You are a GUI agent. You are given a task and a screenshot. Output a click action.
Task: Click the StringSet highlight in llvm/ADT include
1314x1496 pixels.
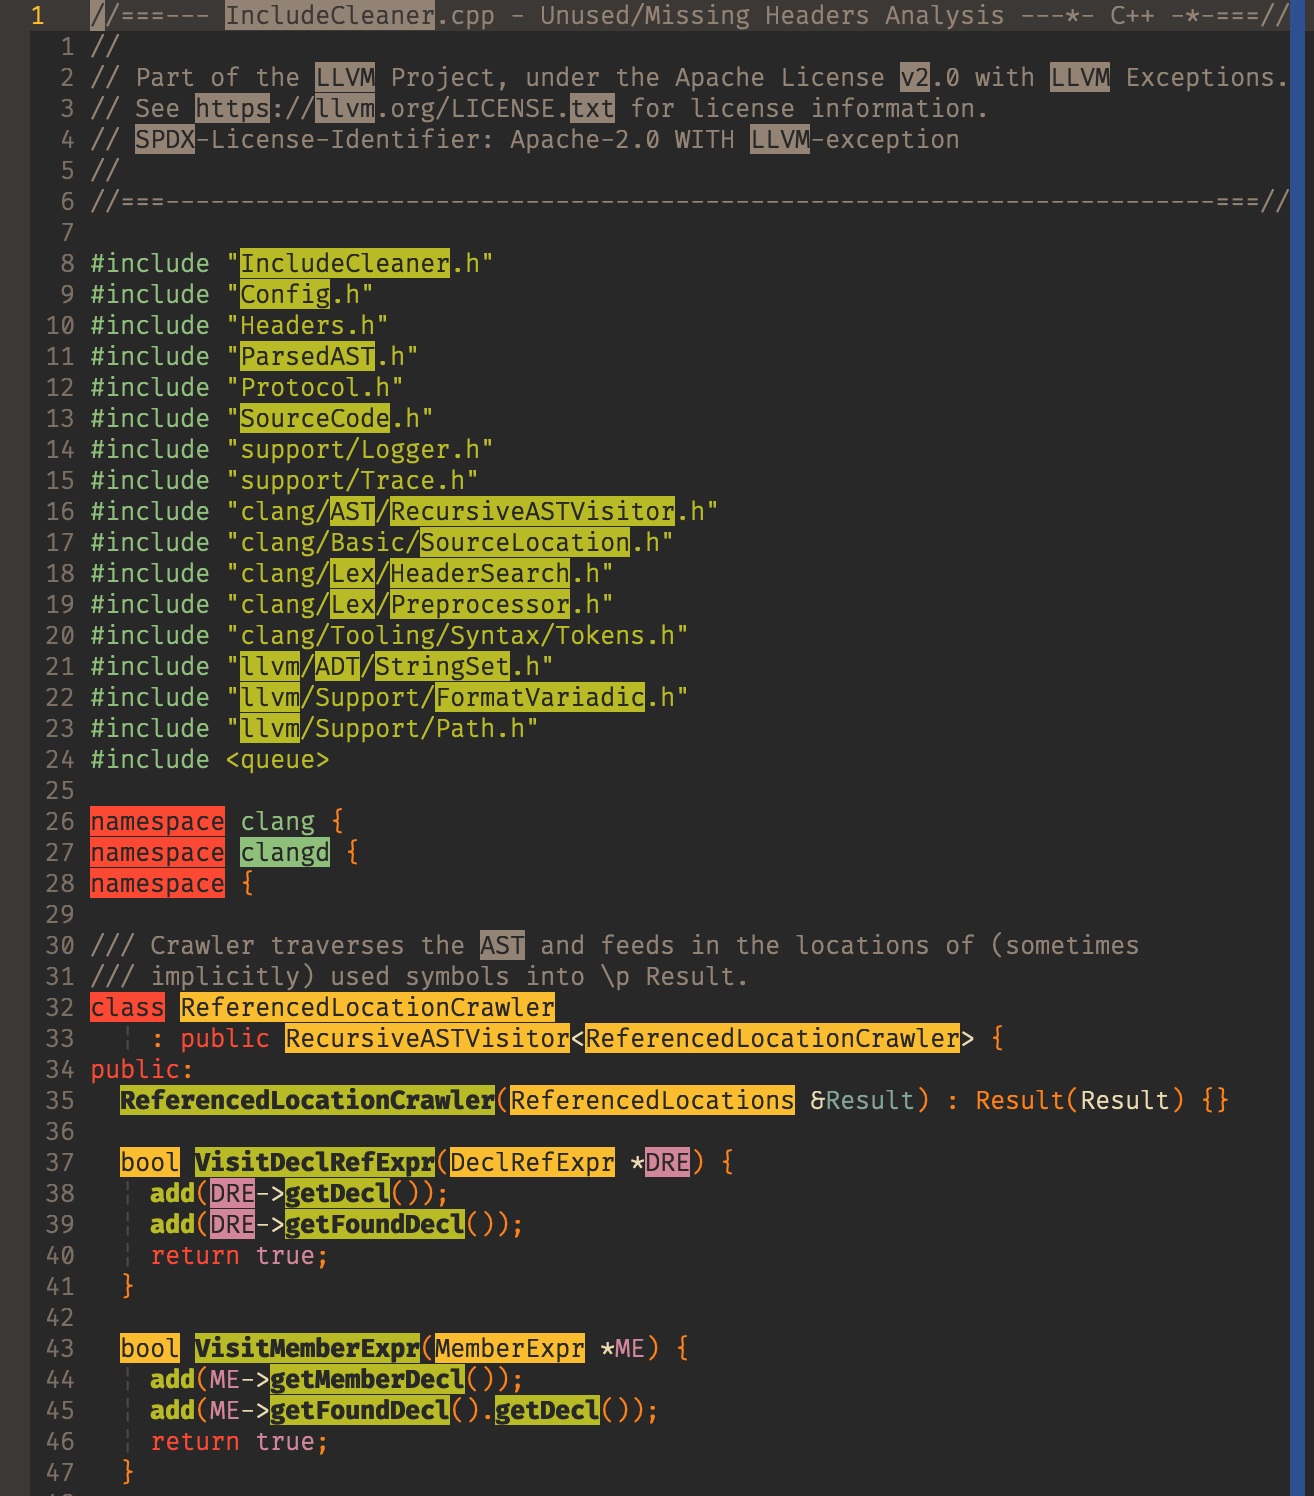[441, 666]
